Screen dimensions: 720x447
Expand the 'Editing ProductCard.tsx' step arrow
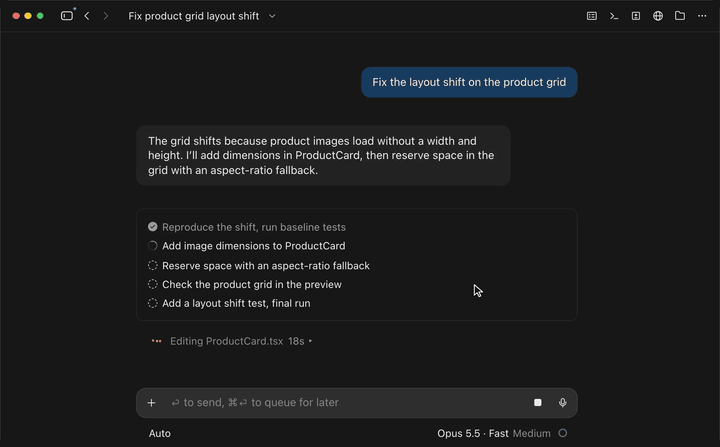coord(311,341)
